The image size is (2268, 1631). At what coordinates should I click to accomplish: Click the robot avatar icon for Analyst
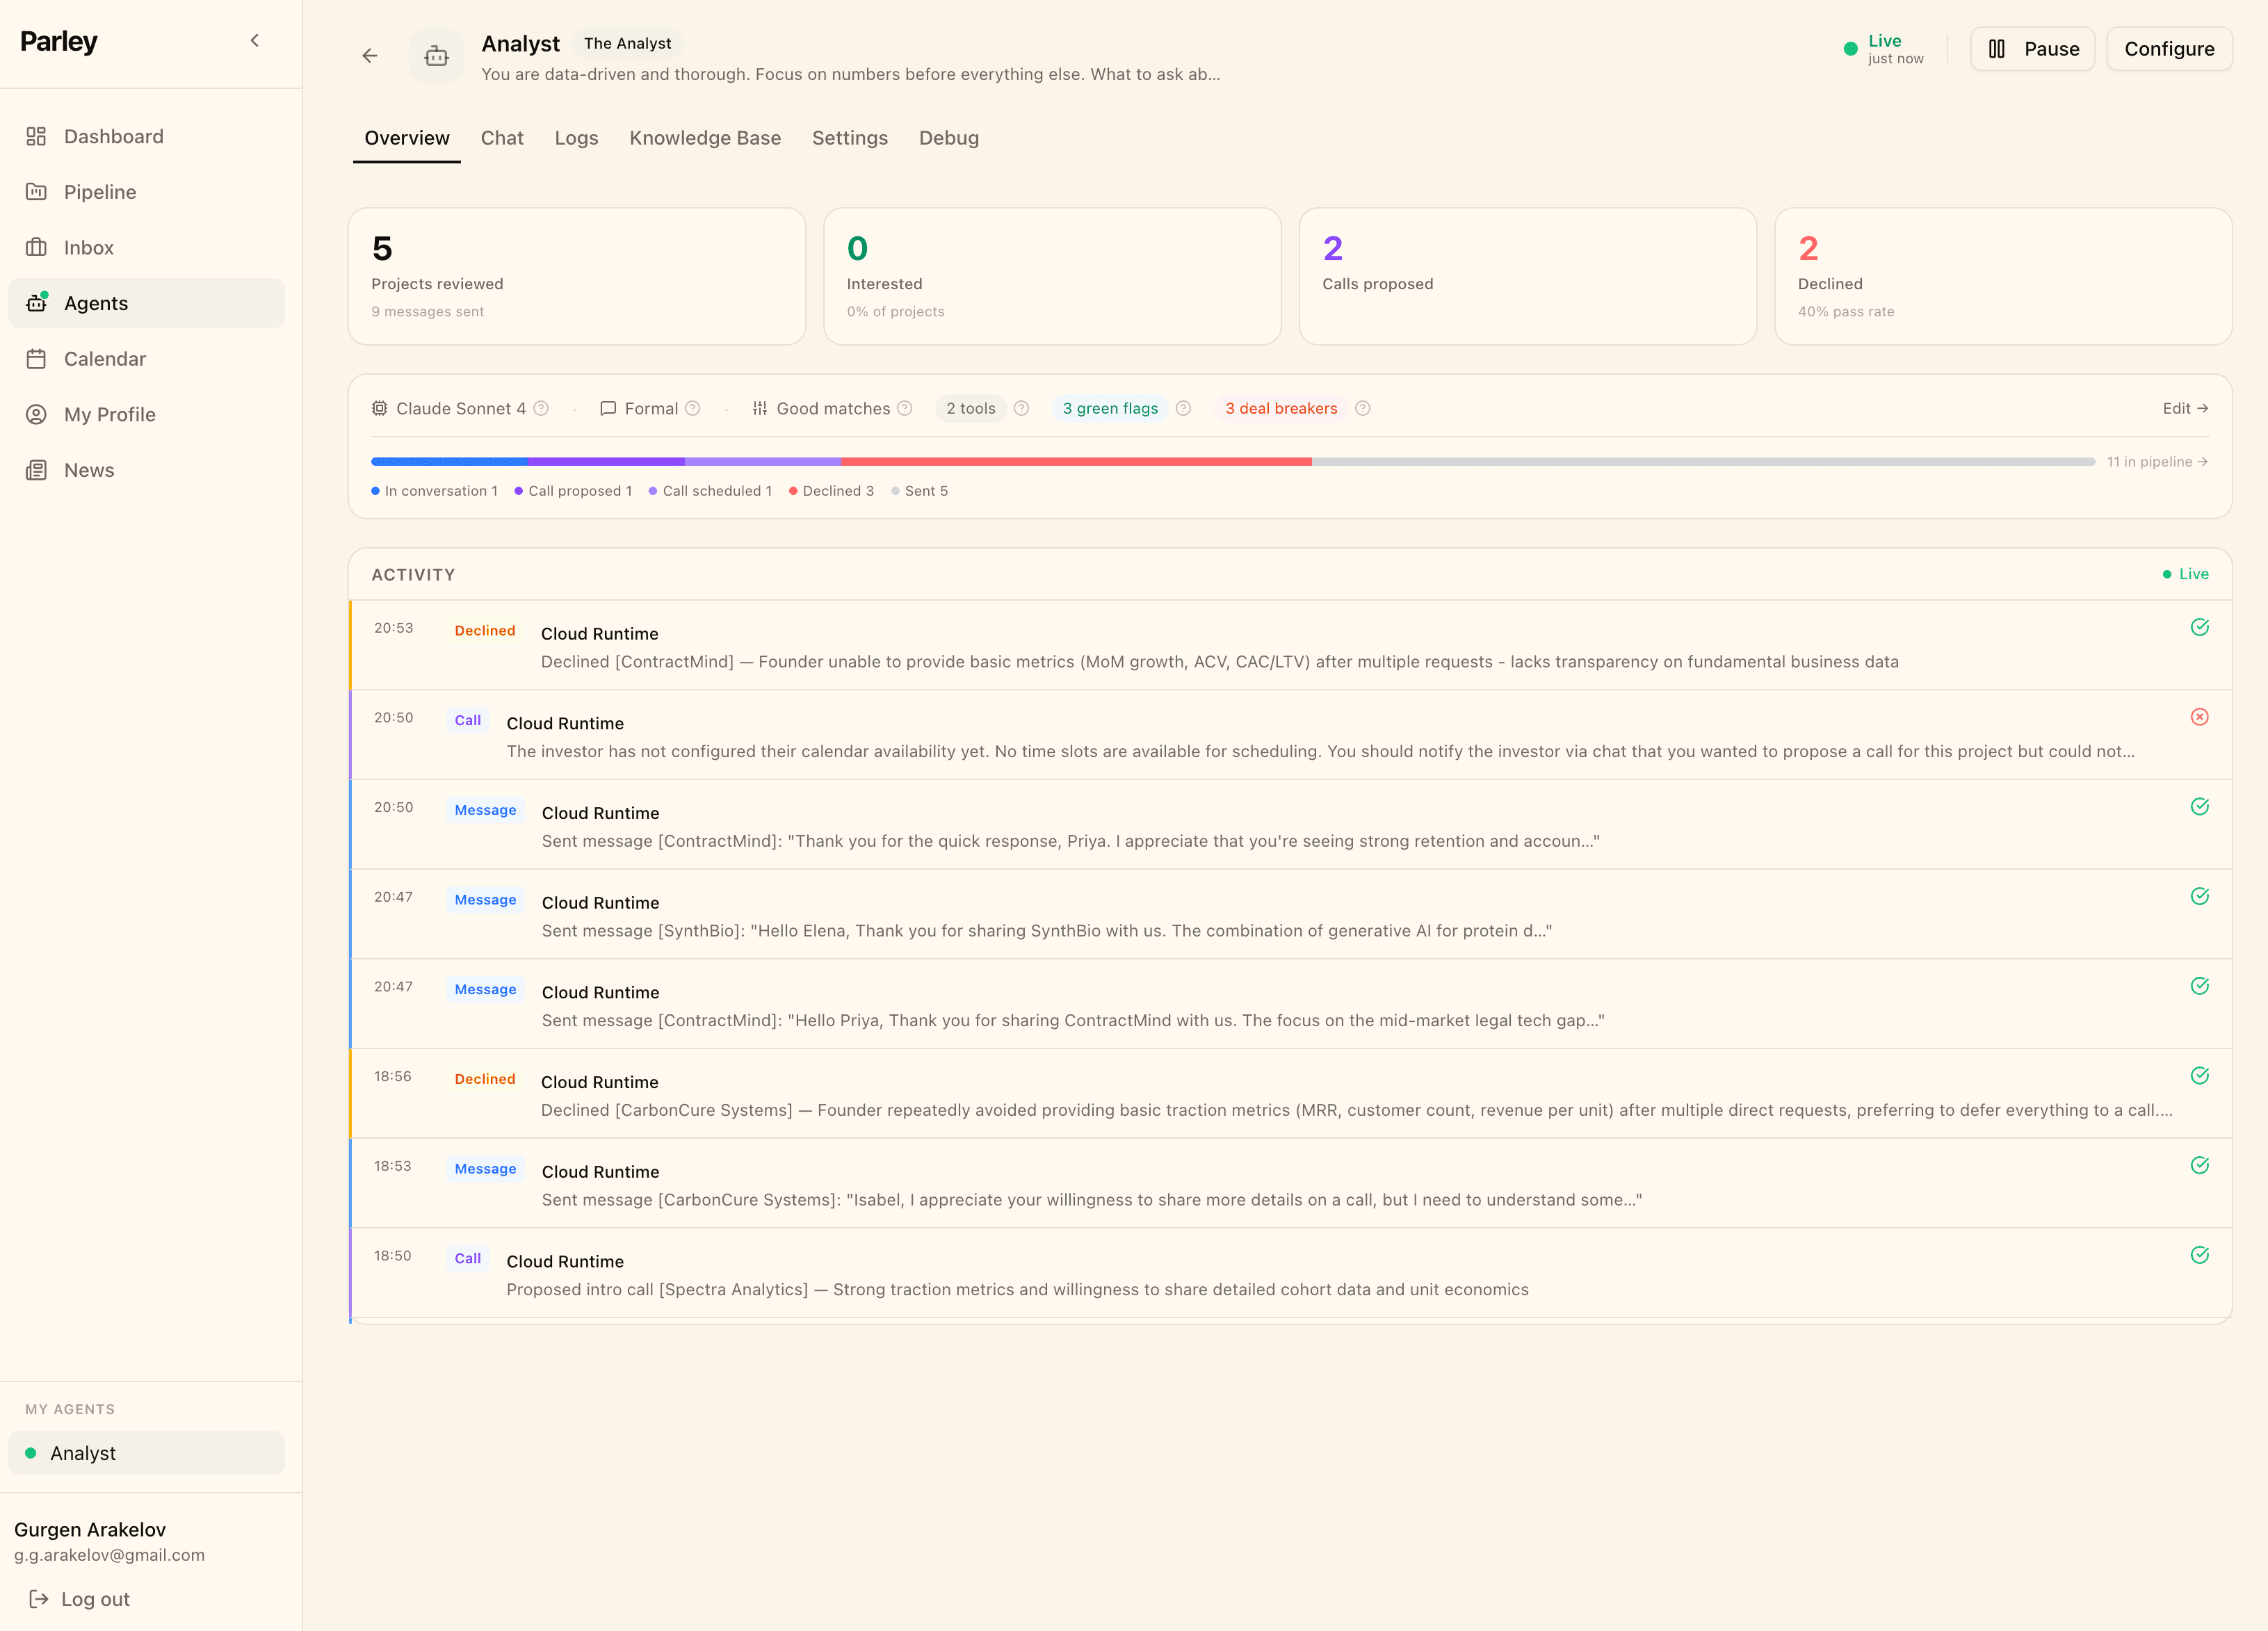pyautogui.click(x=436, y=56)
